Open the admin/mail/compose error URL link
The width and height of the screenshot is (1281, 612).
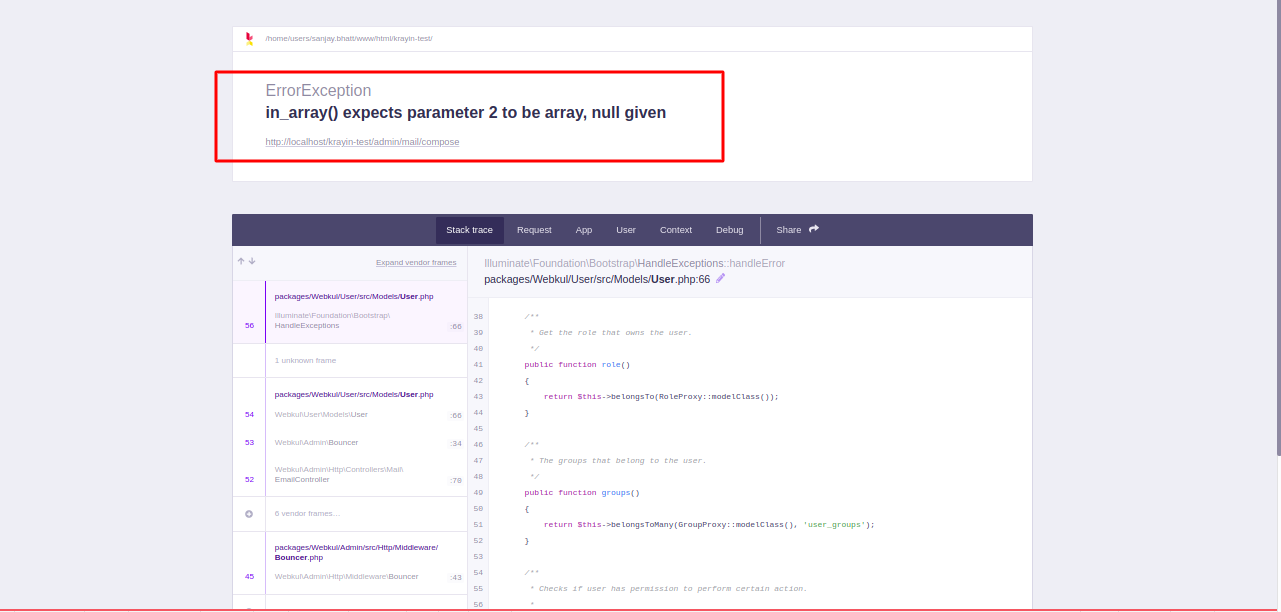(x=361, y=141)
